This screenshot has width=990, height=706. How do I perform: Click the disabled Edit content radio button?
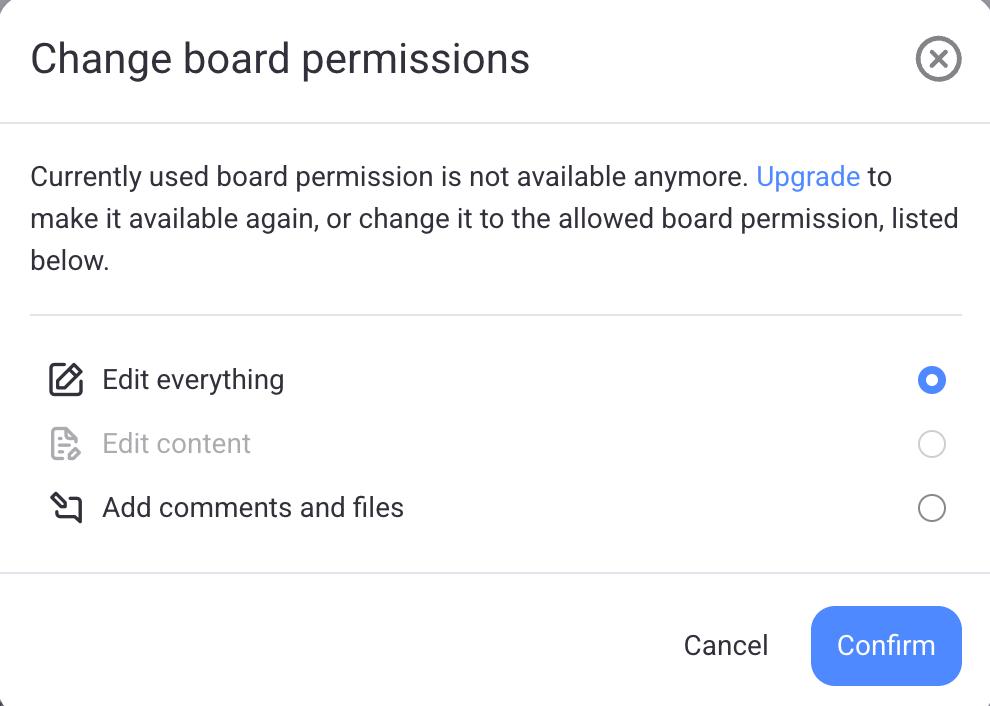931,444
